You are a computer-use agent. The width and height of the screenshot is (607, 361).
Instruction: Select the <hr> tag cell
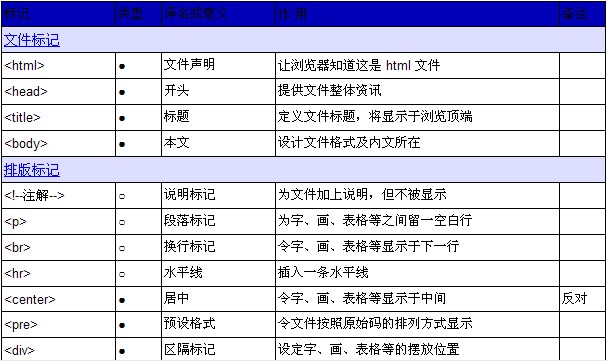pyautogui.click(x=58, y=273)
